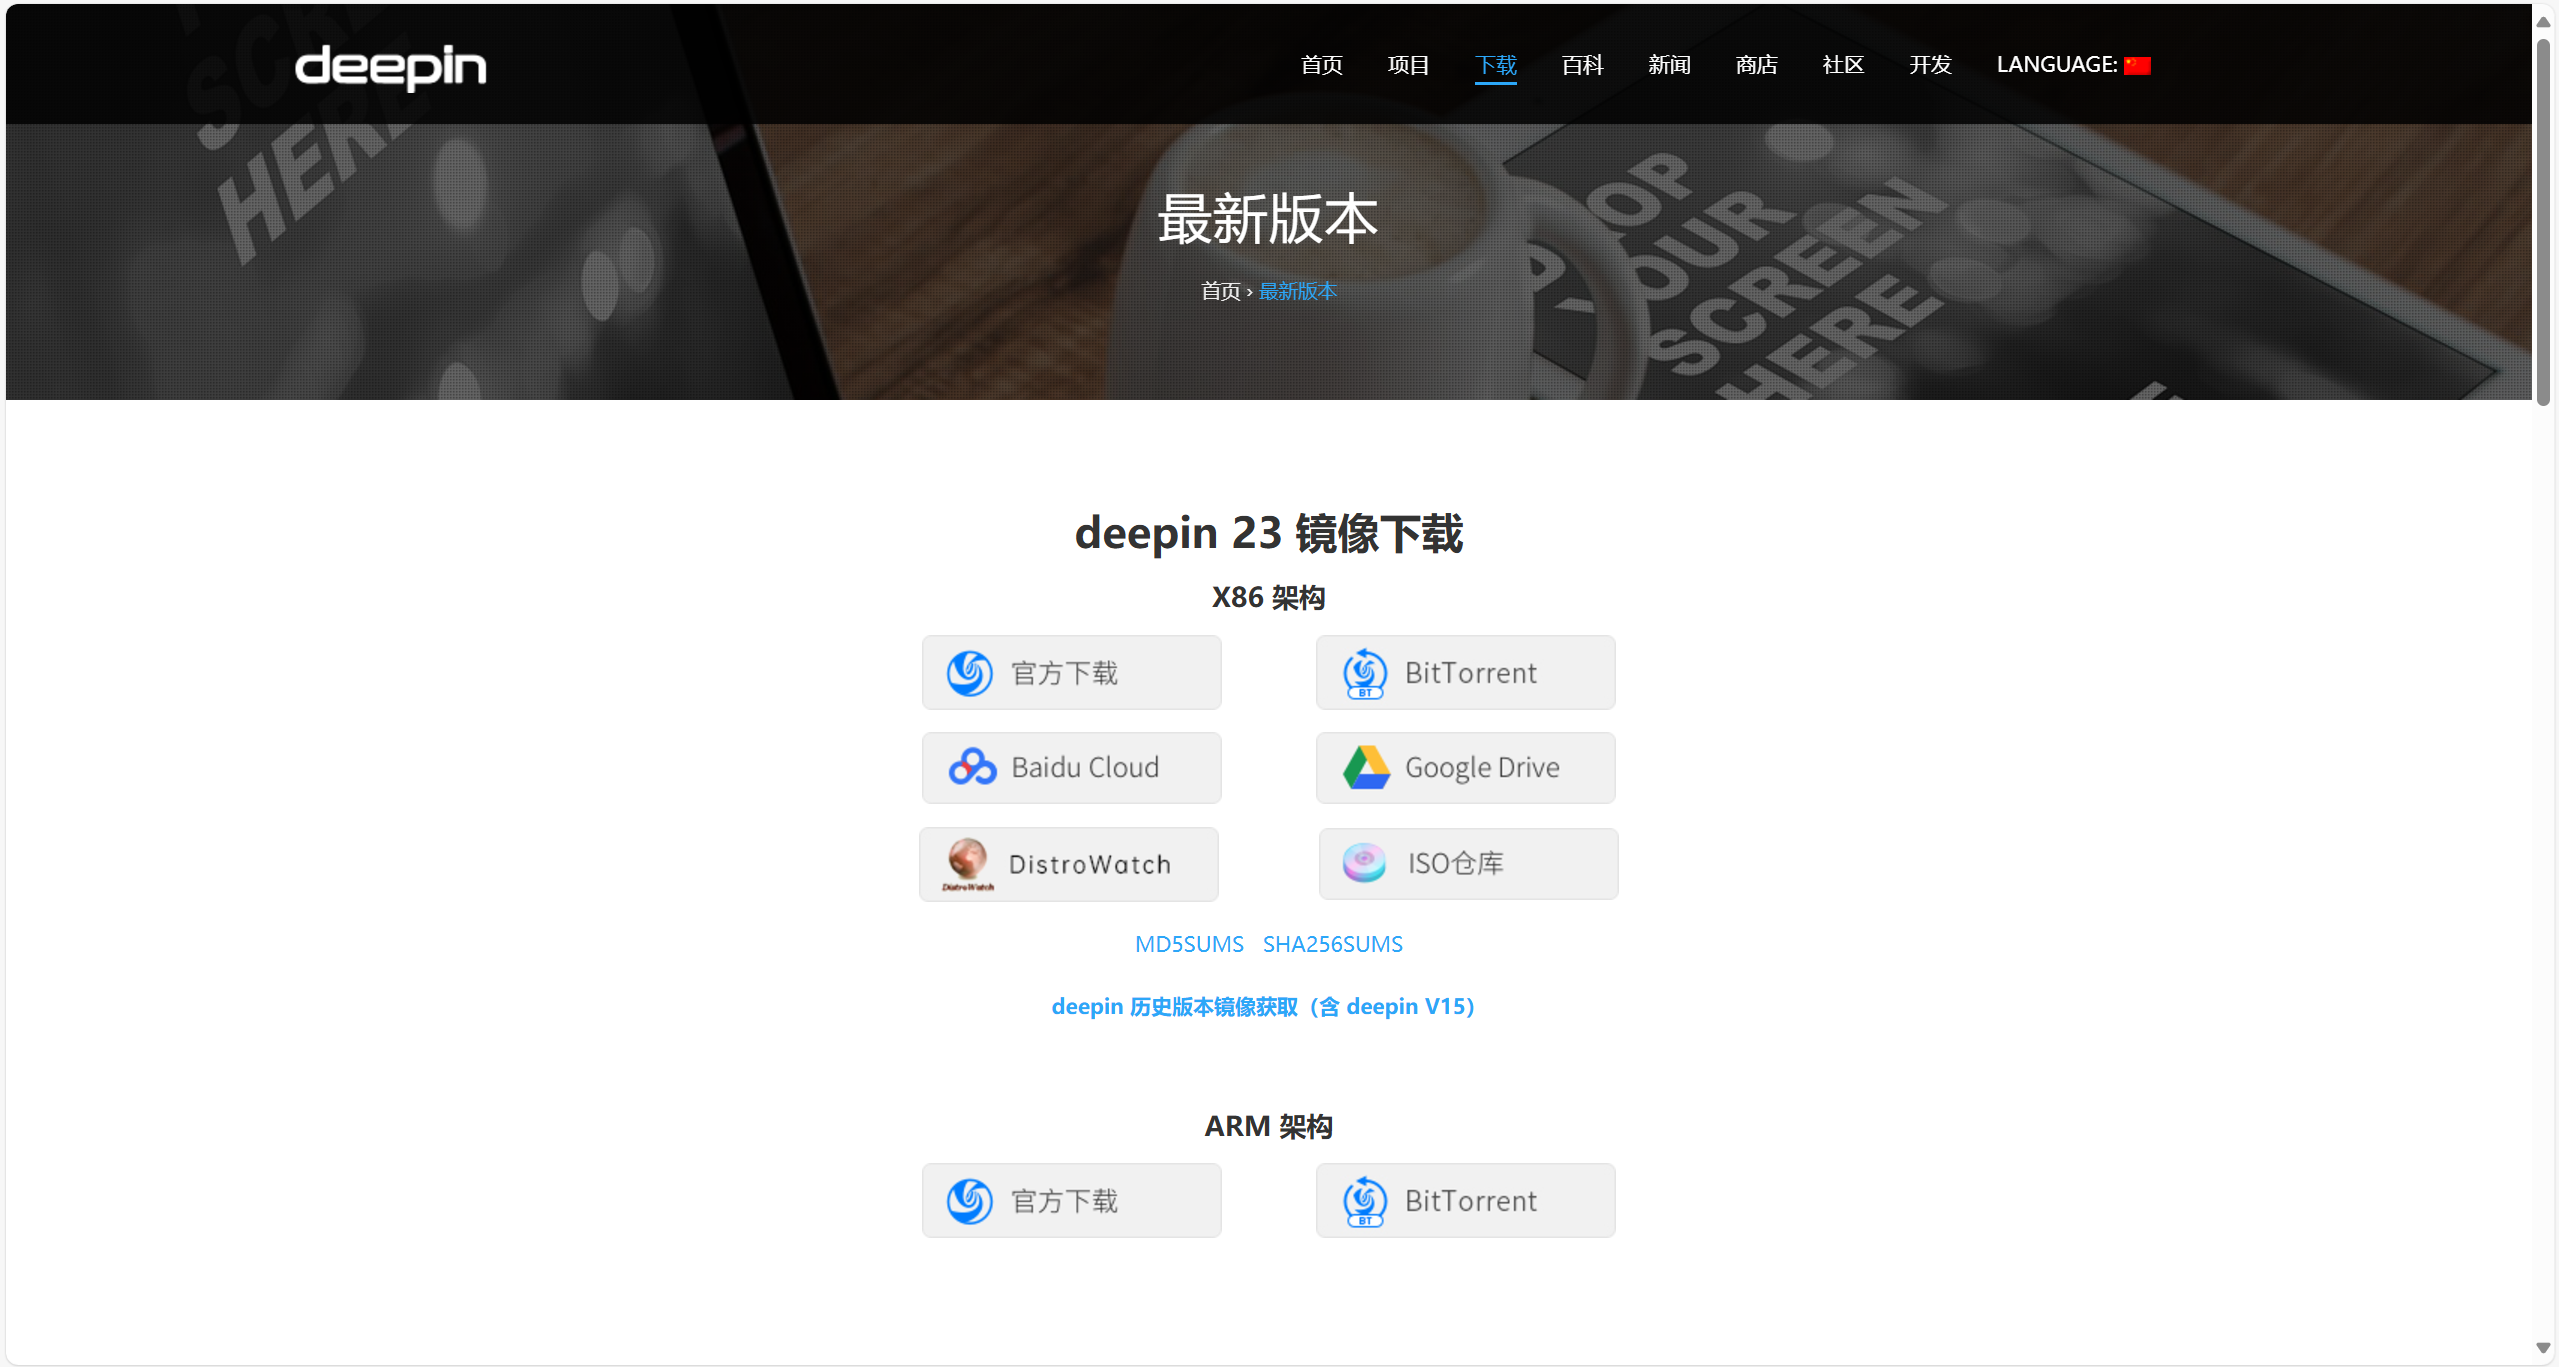Open the SHA256SUMS link
Image resolution: width=2559 pixels, height=1367 pixels.
pyautogui.click(x=1333, y=944)
